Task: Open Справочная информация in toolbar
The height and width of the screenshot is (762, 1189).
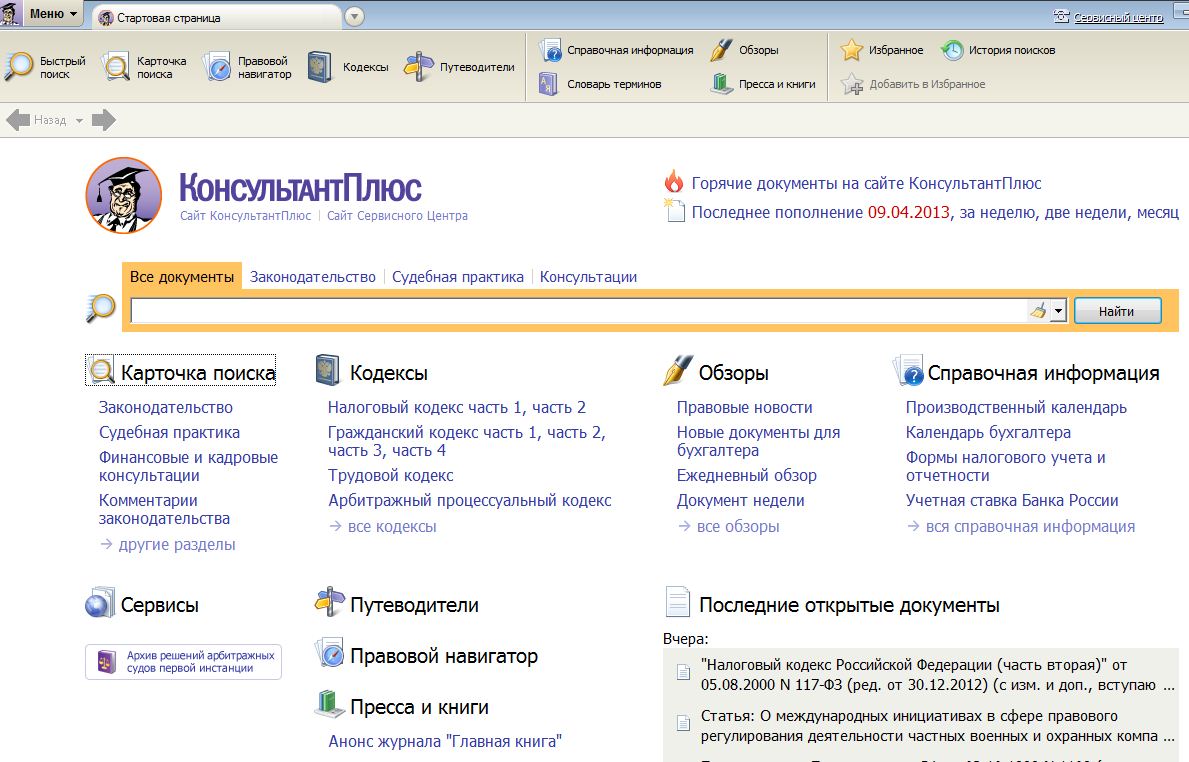Action: coord(616,50)
